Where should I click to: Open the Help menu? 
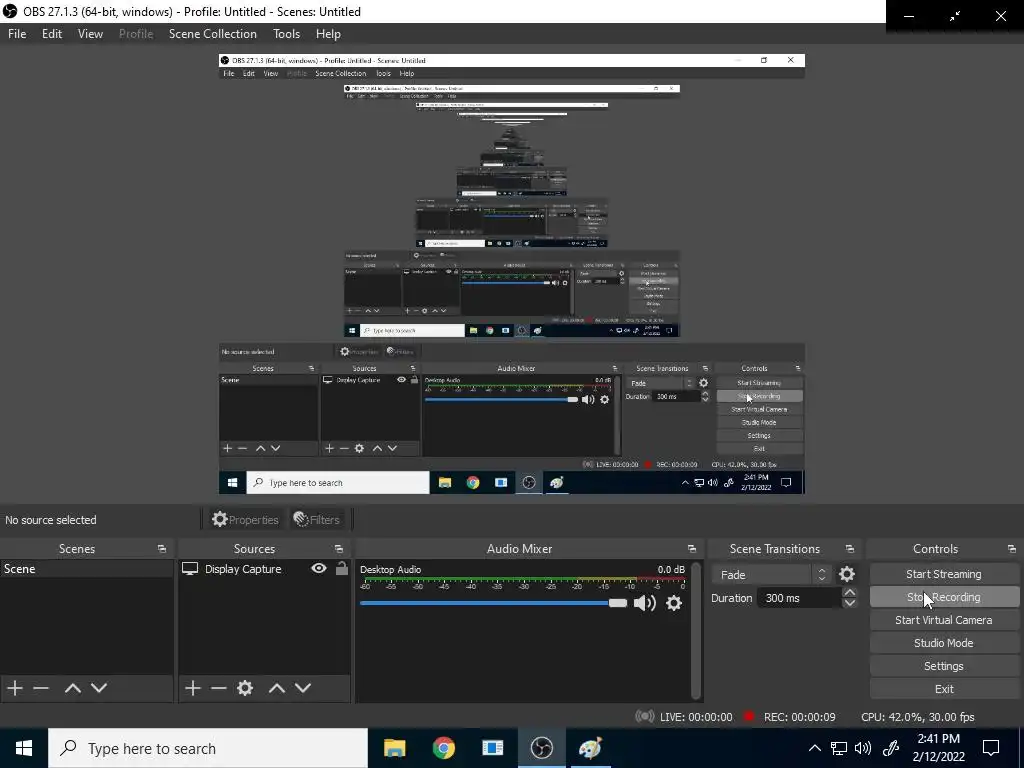coord(328,34)
